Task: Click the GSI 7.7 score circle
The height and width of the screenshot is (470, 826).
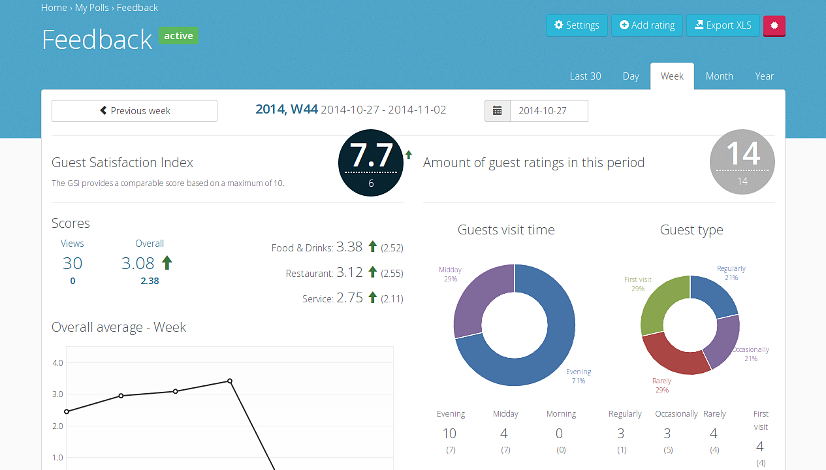Action: coord(369,162)
